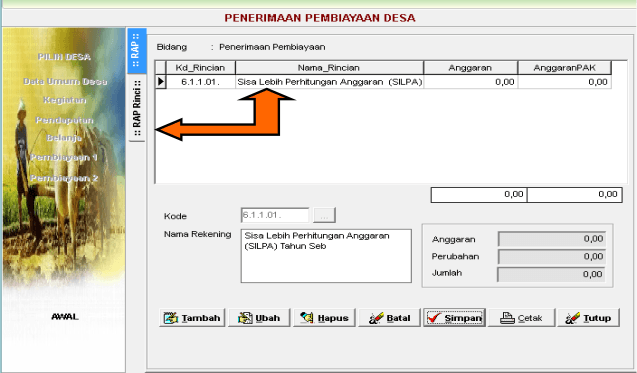Open Kegiatan sidebar menu
The image size is (637, 373).
(x=65, y=100)
